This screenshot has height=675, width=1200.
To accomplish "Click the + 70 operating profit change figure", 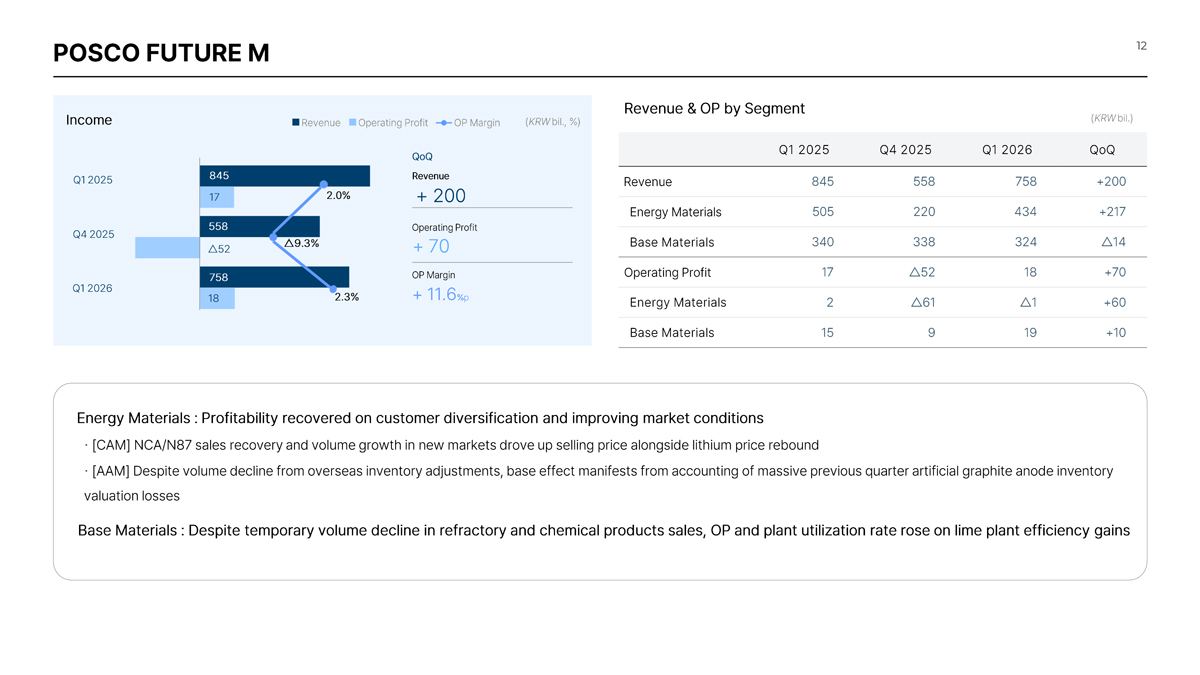I will click(431, 246).
